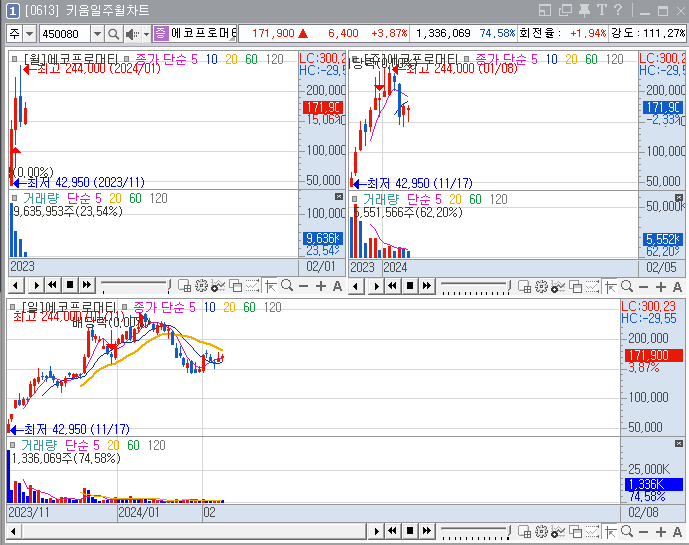
Task: Open weekly chart settings gear icon
Action: coord(541,287)
